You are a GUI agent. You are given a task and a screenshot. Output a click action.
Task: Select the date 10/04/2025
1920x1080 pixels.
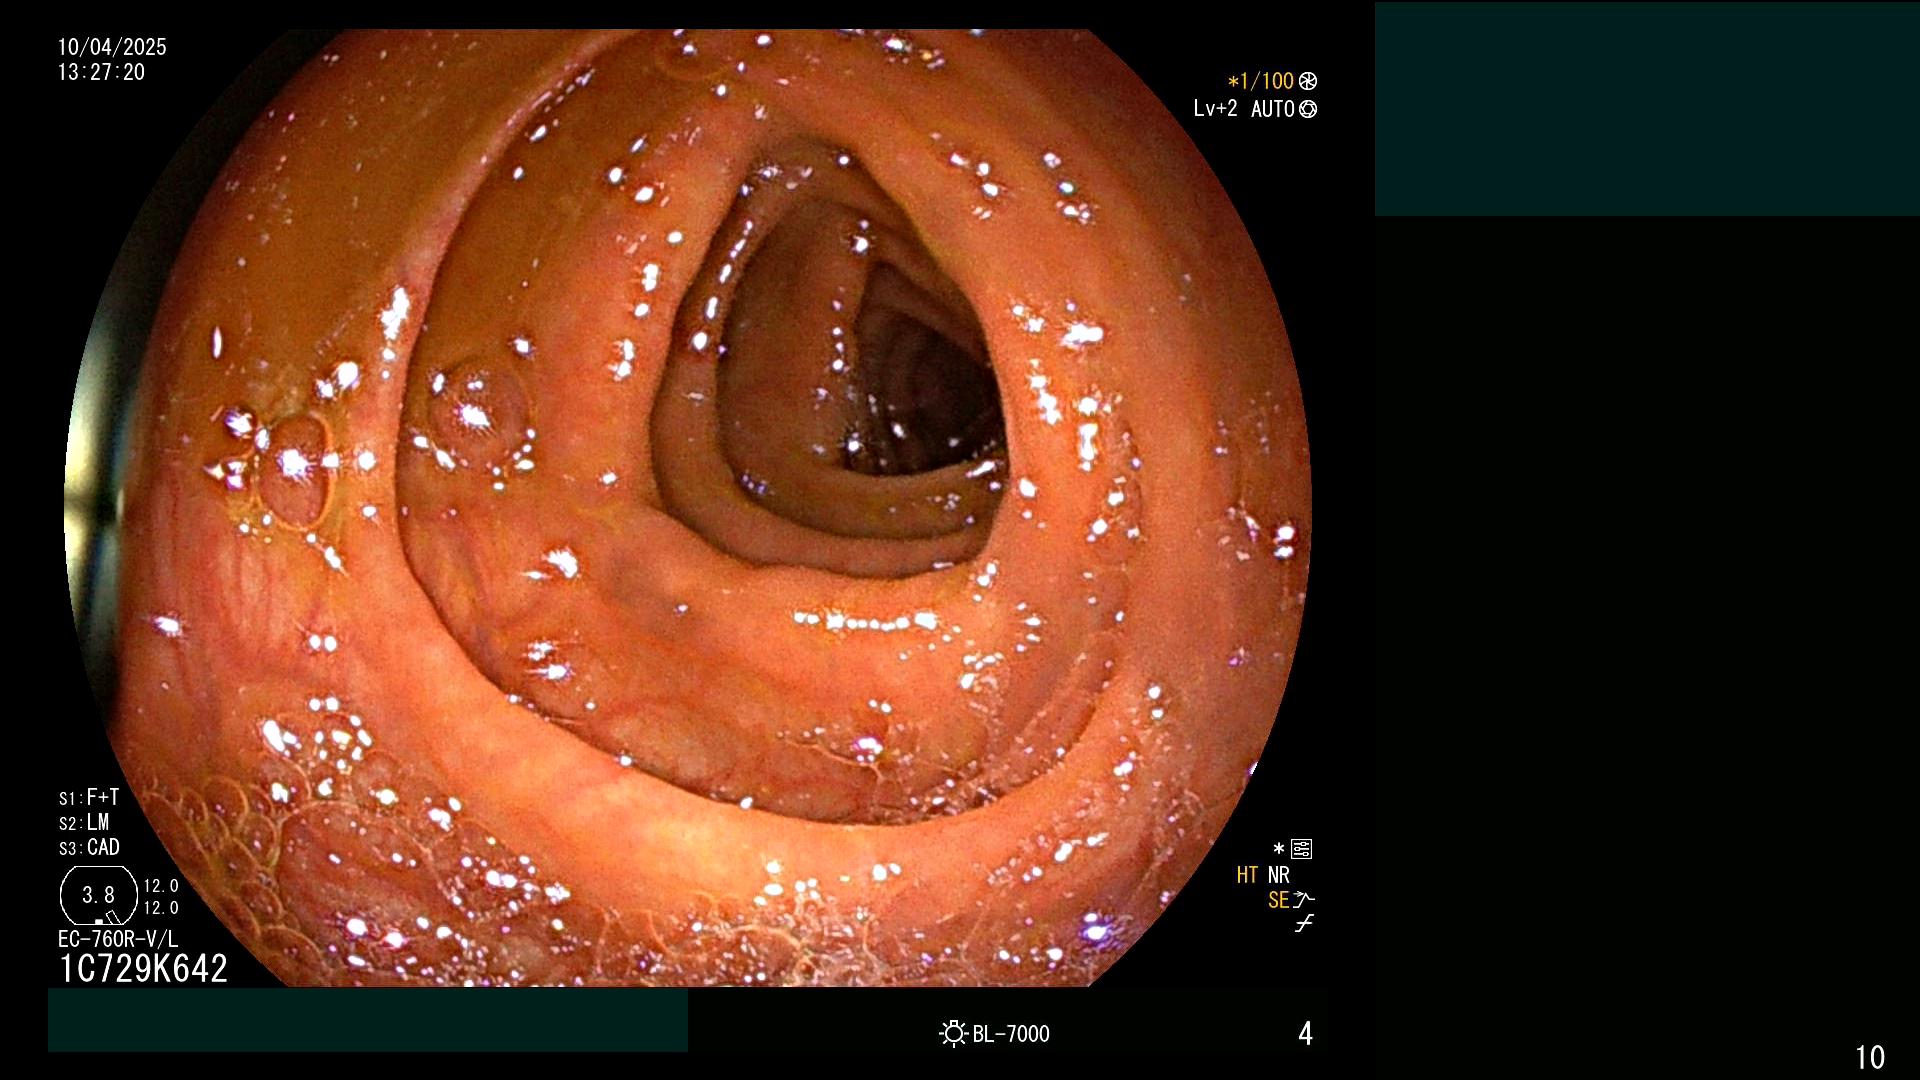coord(112,47)
